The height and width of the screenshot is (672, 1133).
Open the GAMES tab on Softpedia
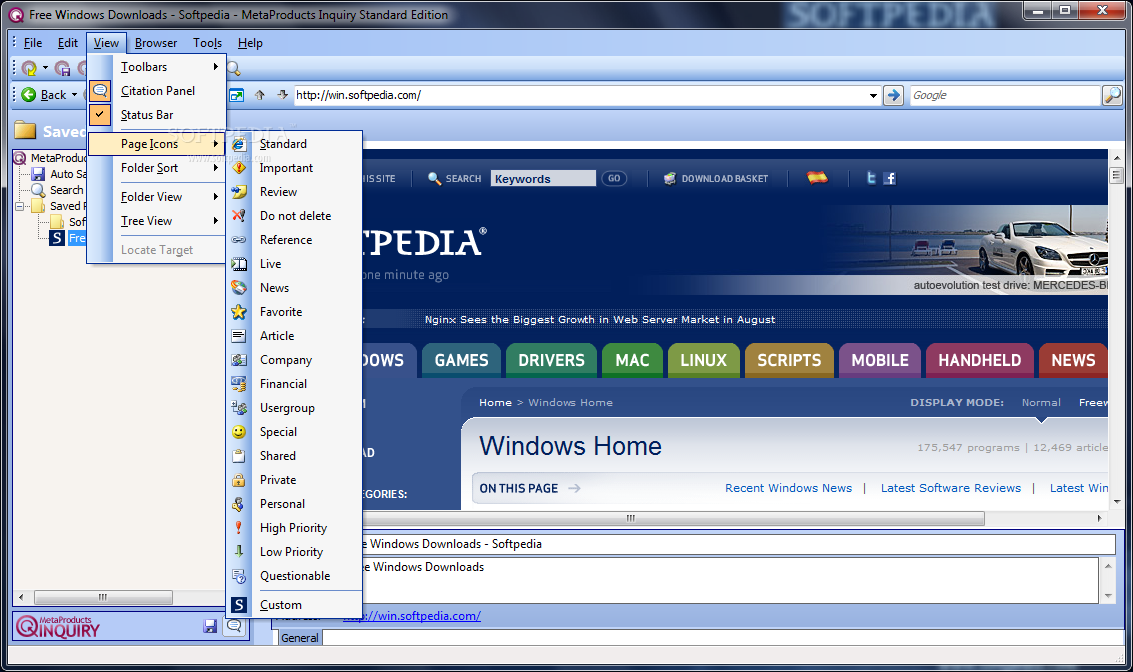(461, 360)
